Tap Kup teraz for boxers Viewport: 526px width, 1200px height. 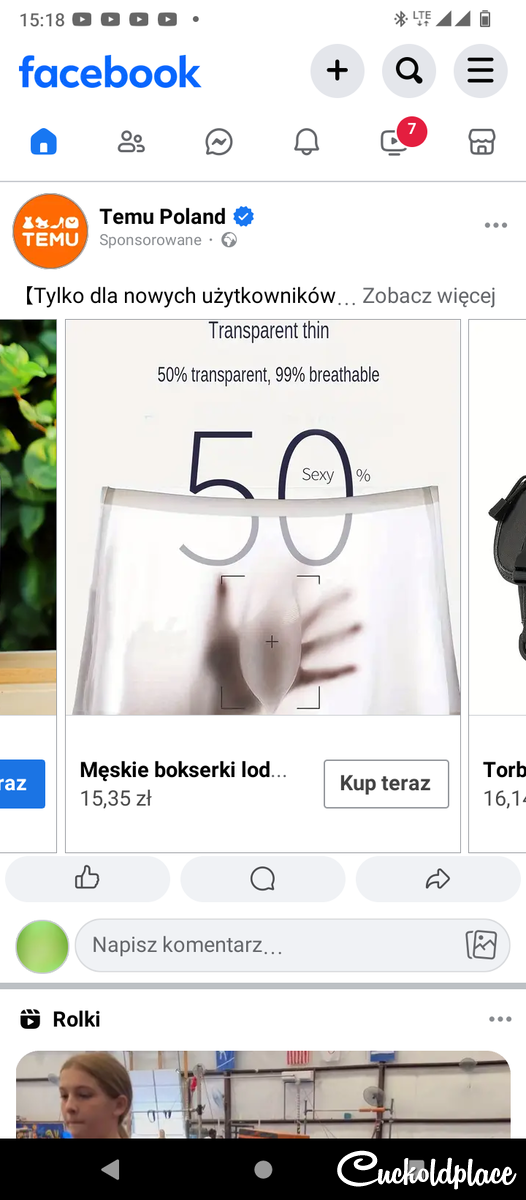tap(386, 784)
